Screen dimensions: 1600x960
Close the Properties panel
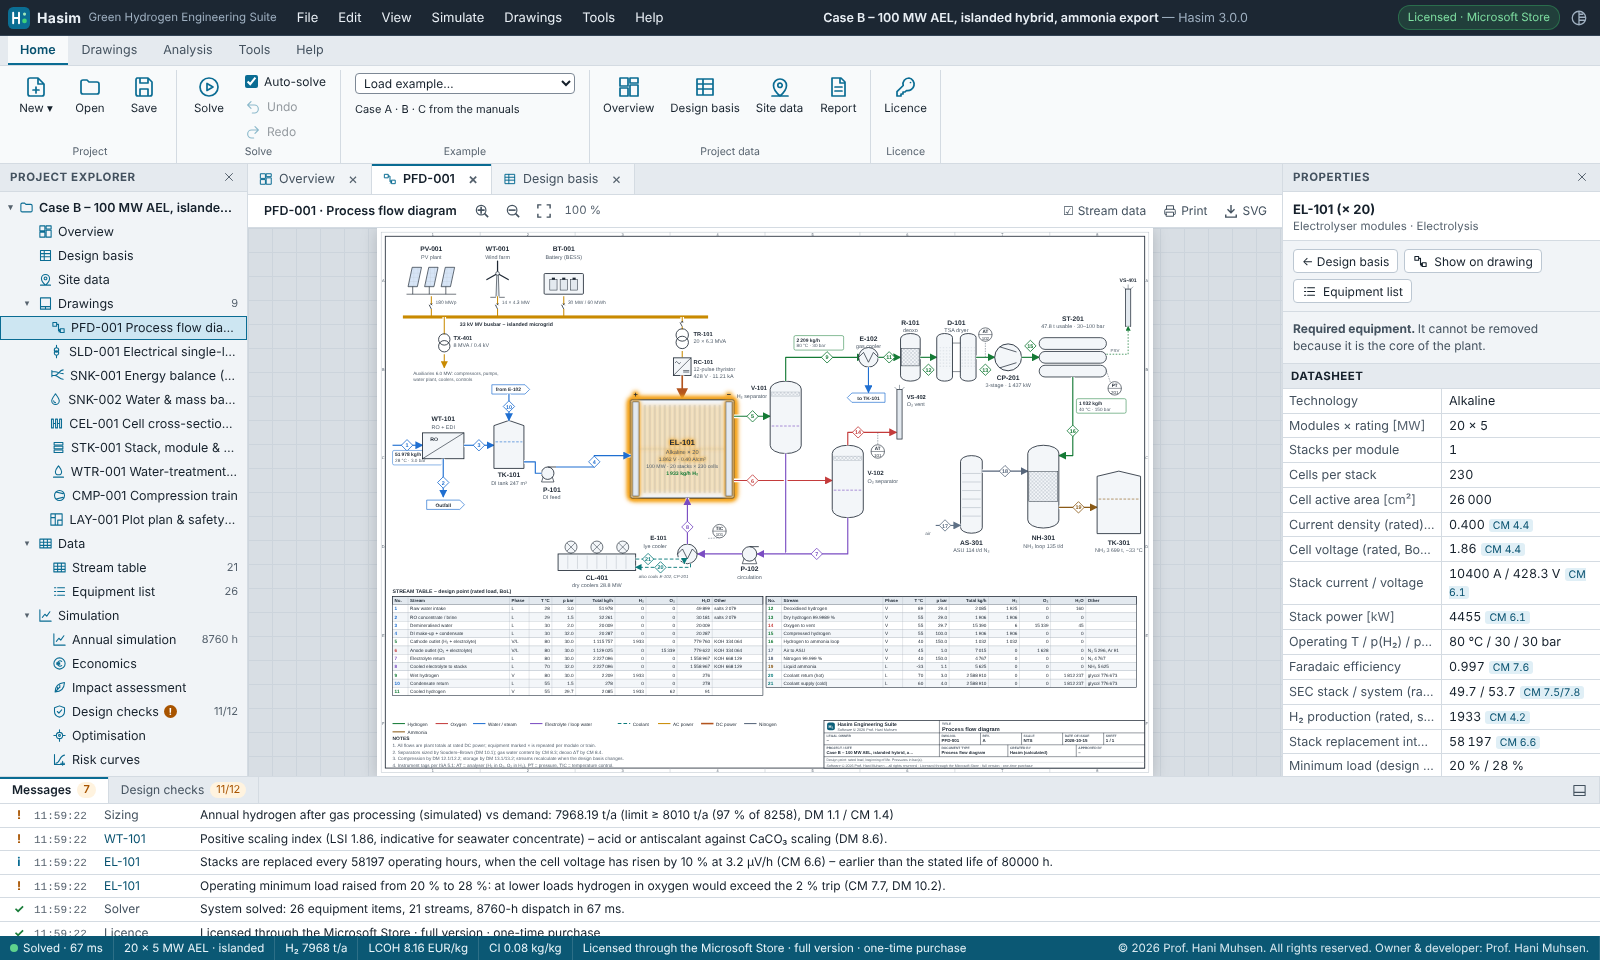(x=1582, y=177)
